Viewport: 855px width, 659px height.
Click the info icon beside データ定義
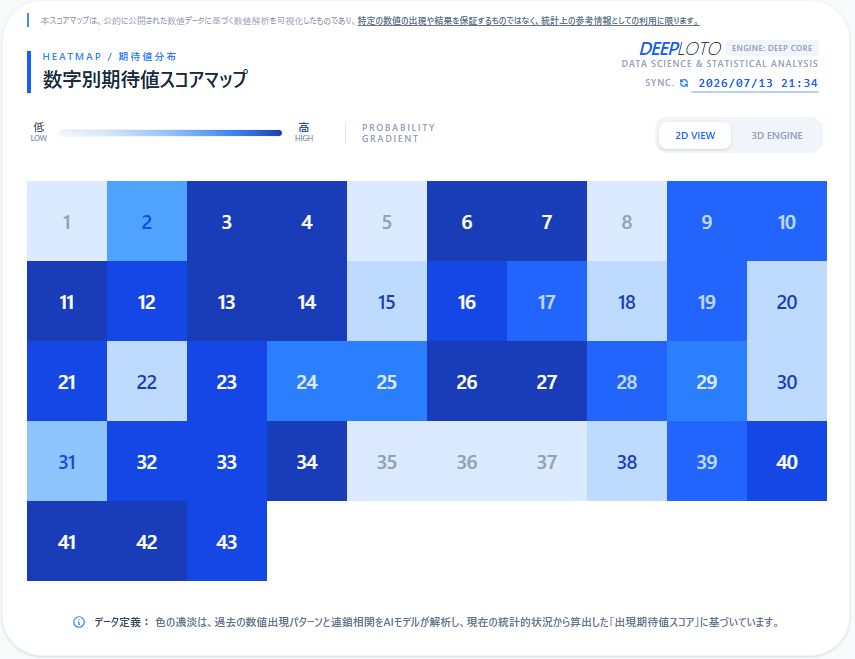click(x=79, y=622)
